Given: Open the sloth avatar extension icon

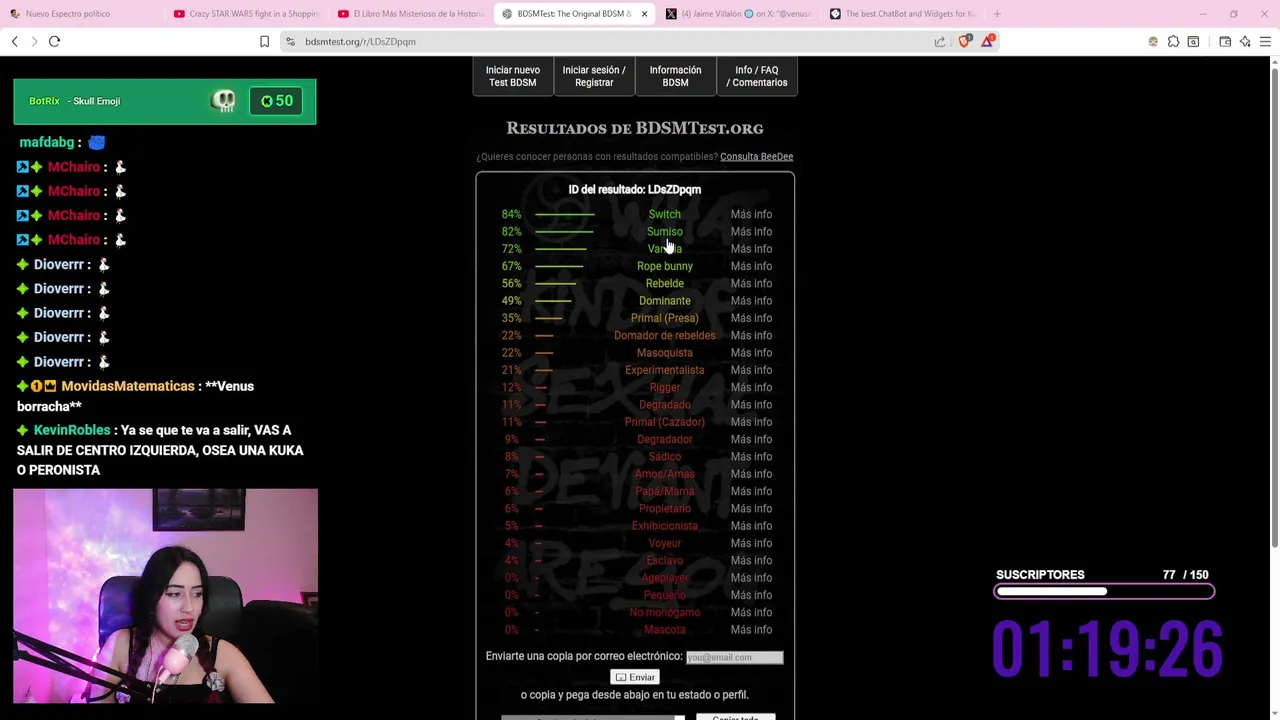Looking at the screenshot, I should (1153, 41).
